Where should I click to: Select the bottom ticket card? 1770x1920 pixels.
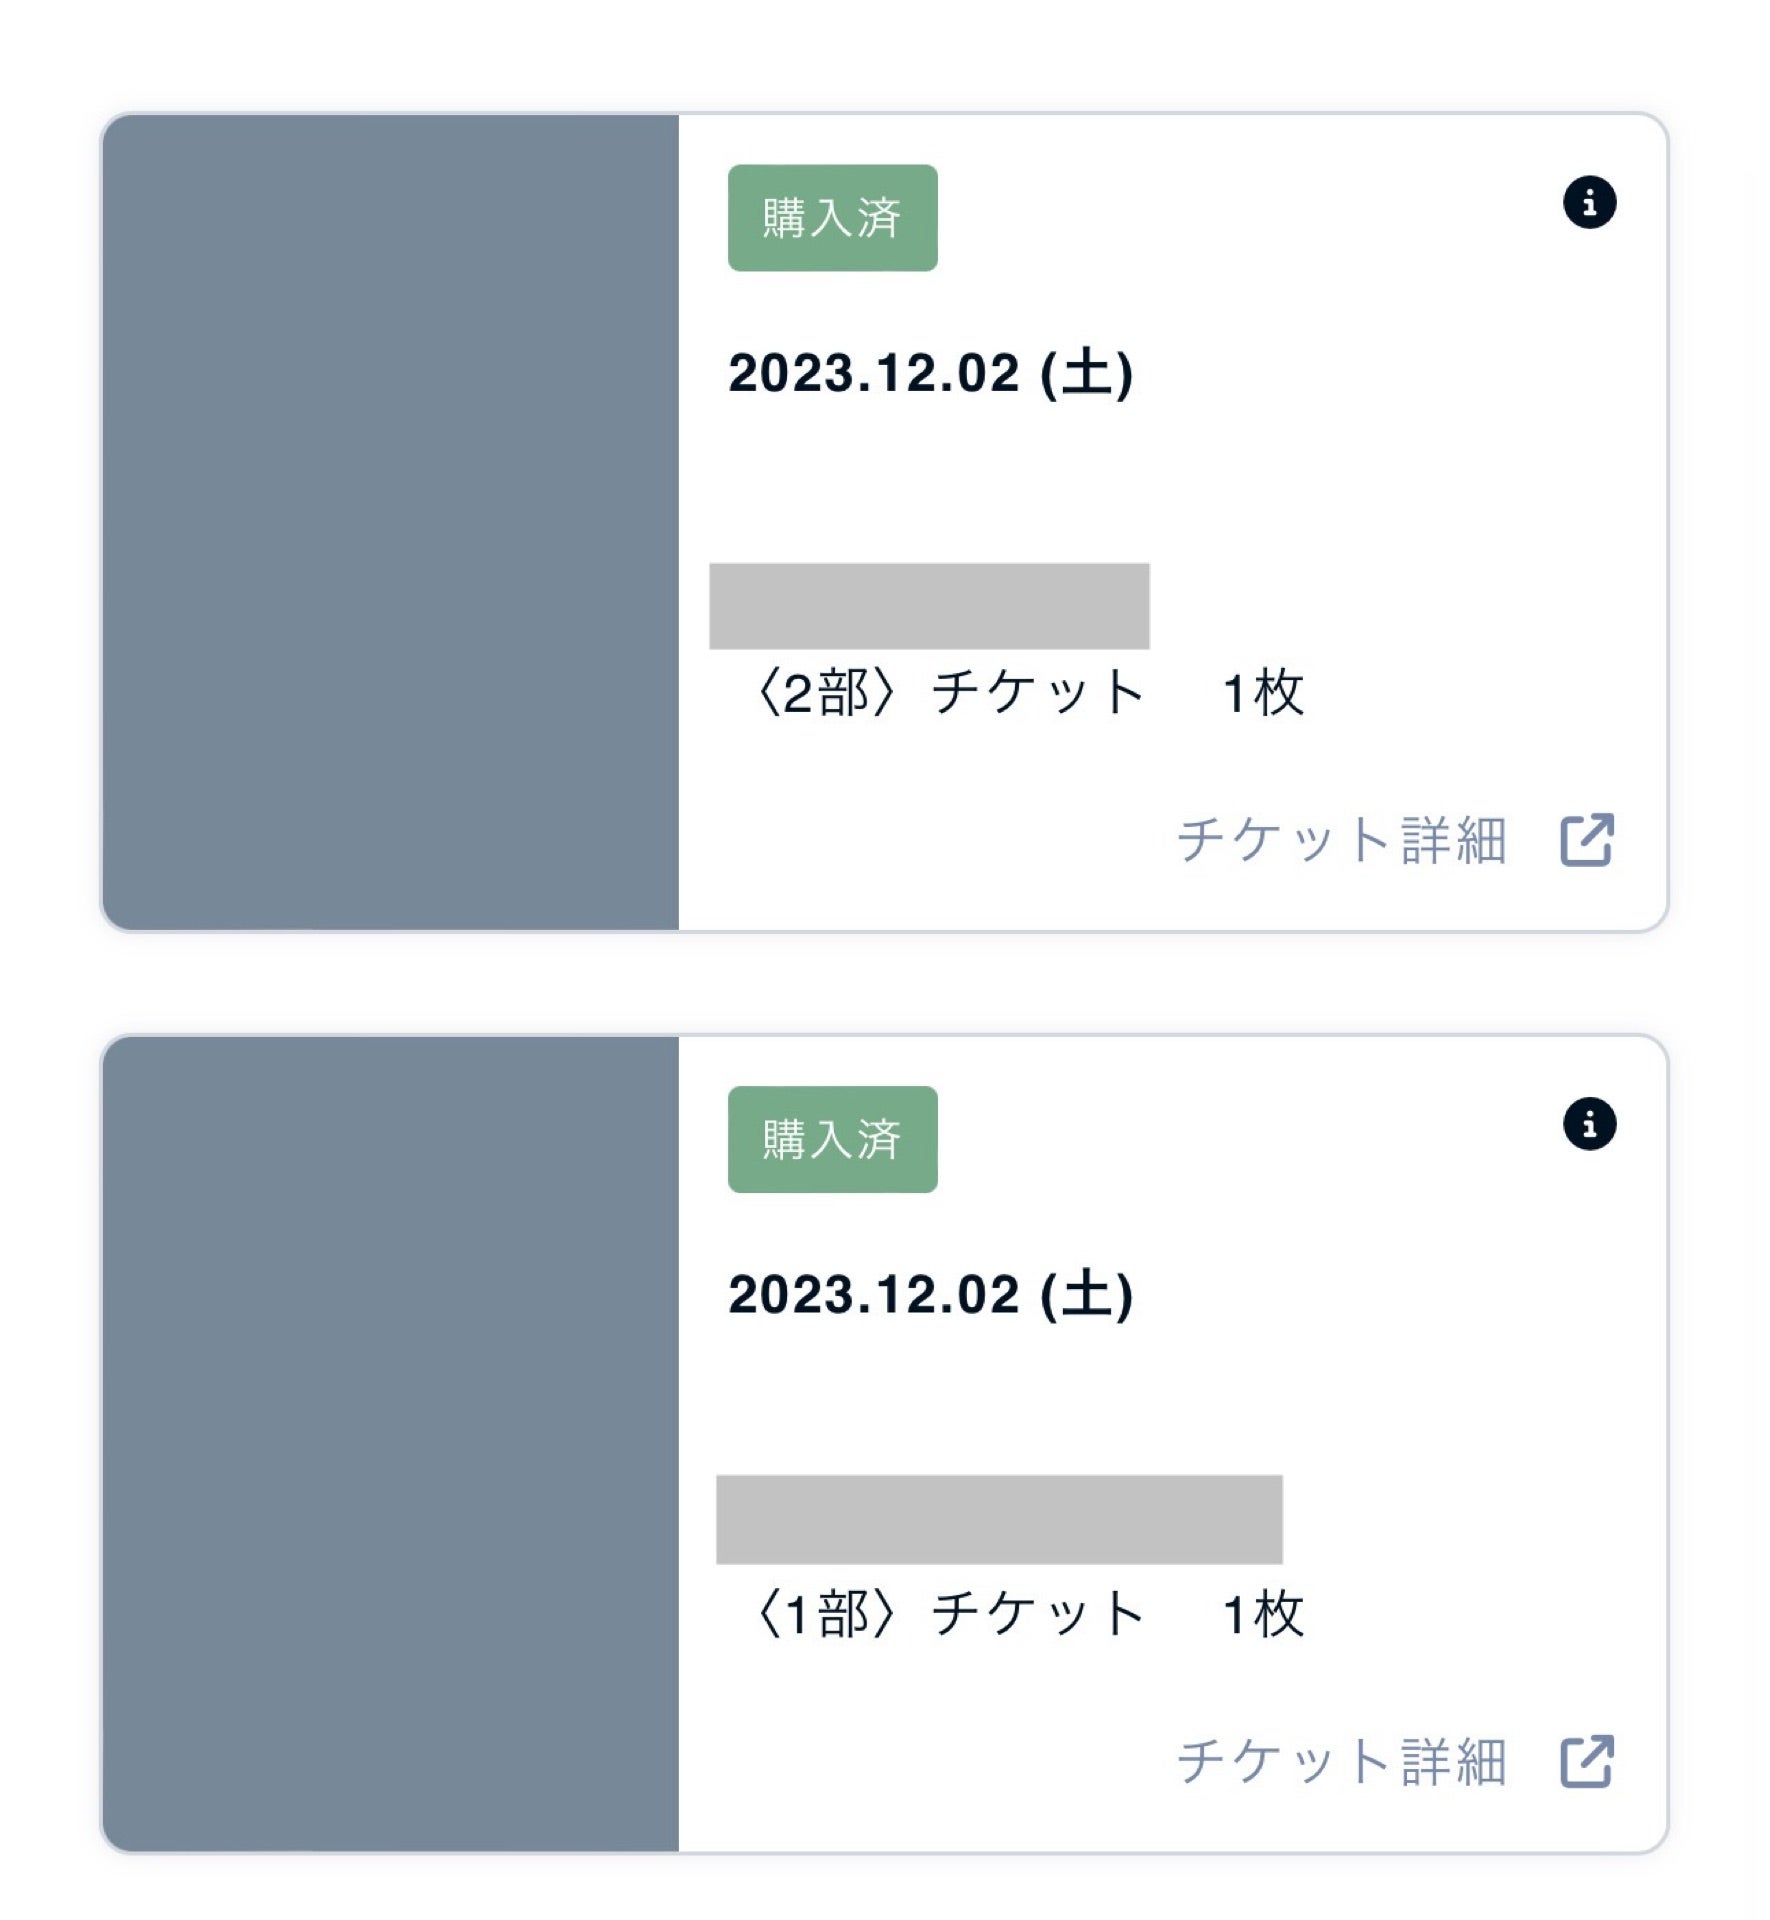[x=885, y=1440]
